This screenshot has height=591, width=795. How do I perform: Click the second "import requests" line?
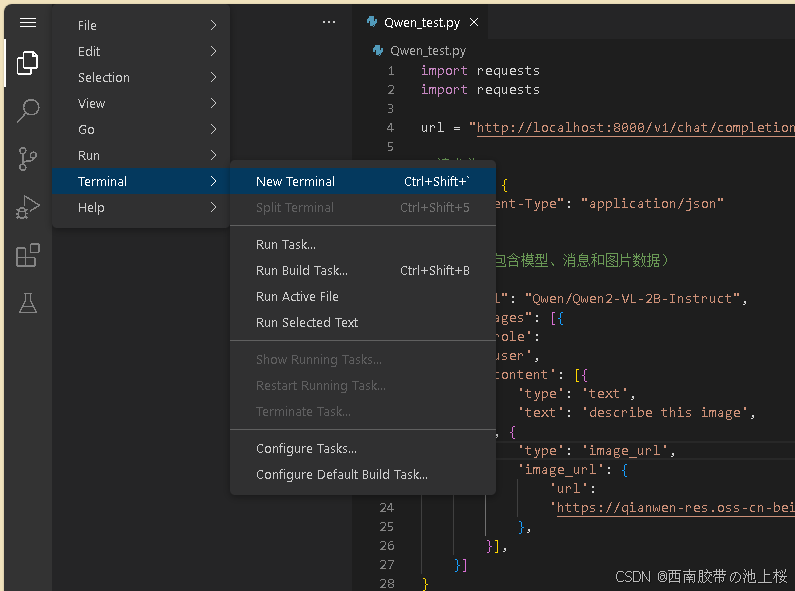[480, 90]
